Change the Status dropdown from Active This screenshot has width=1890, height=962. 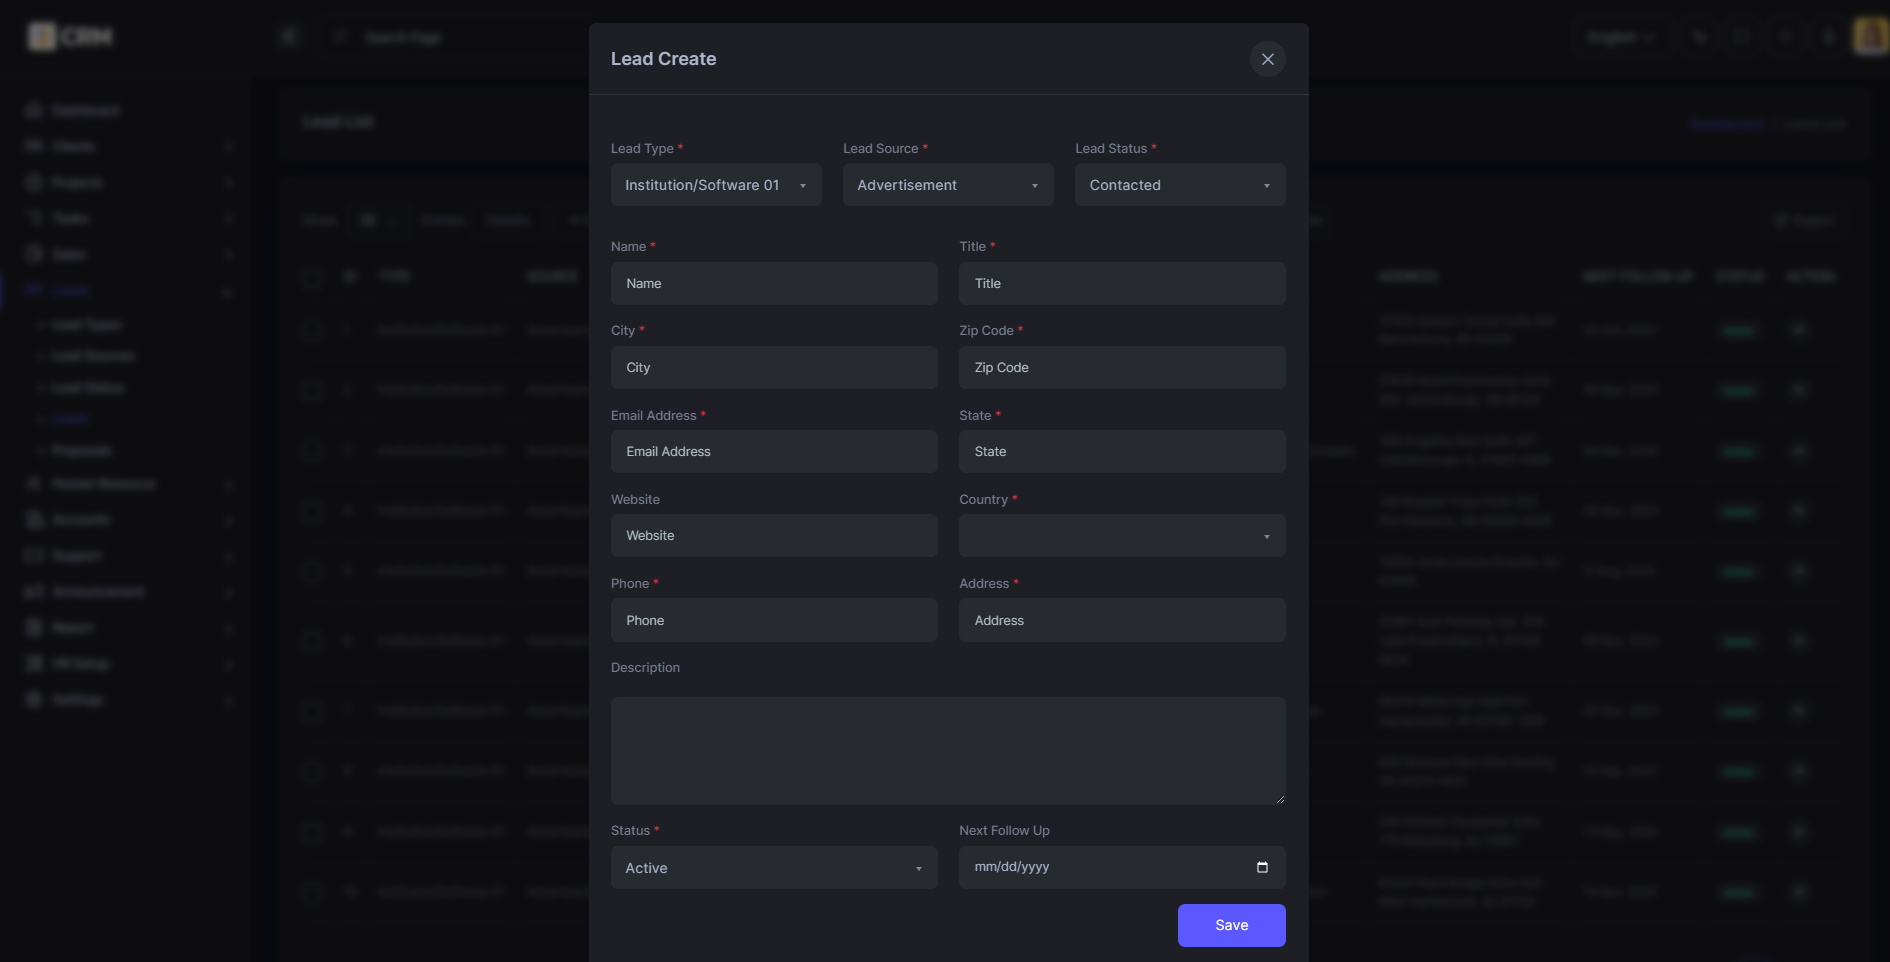tap(773, 868)
